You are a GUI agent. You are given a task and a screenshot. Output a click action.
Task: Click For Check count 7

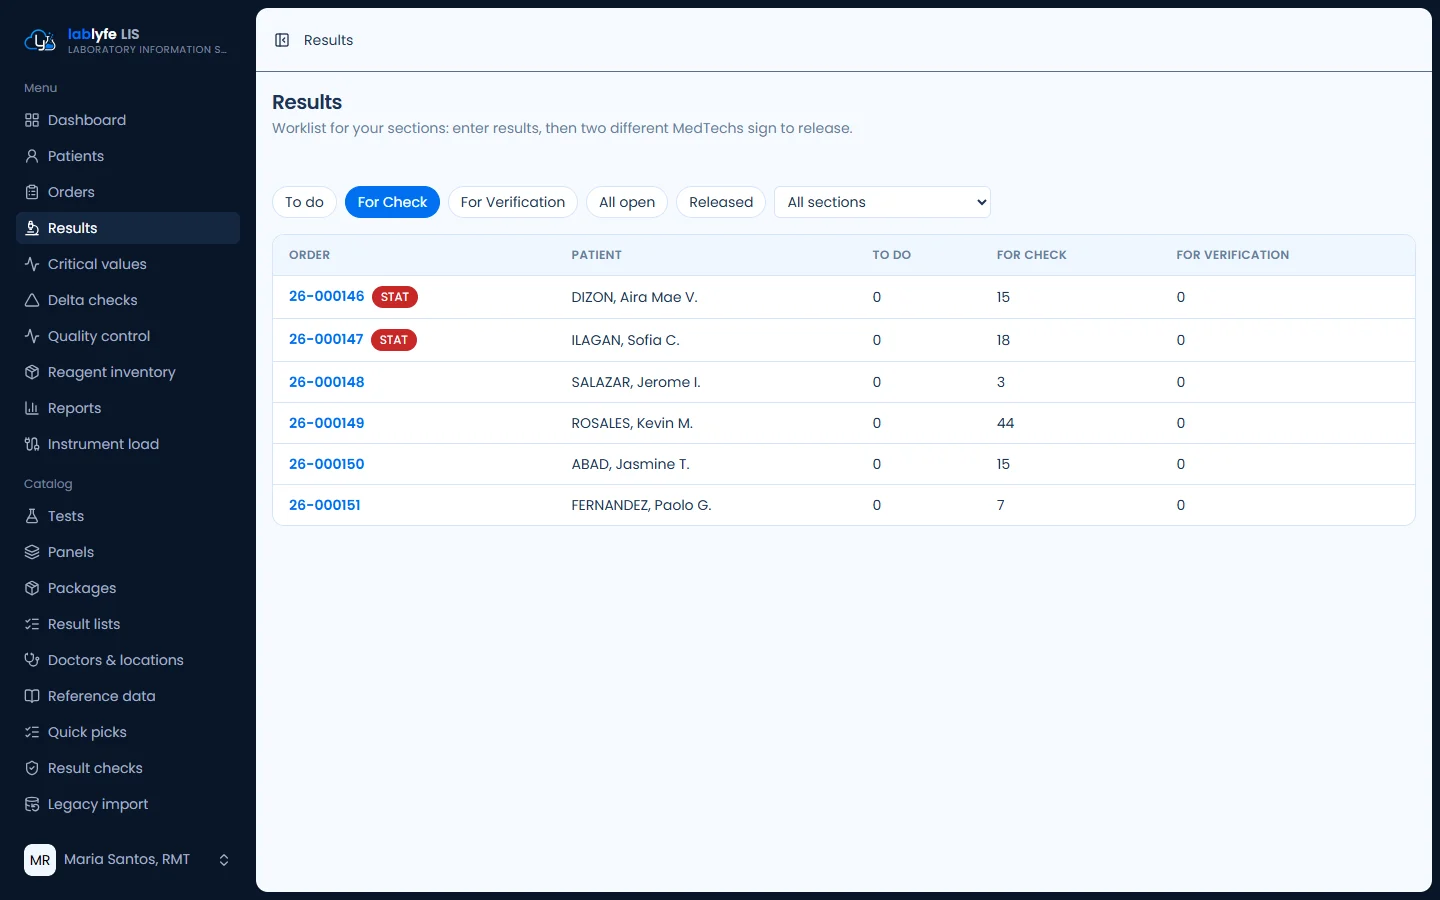(x=1000, y=505)
